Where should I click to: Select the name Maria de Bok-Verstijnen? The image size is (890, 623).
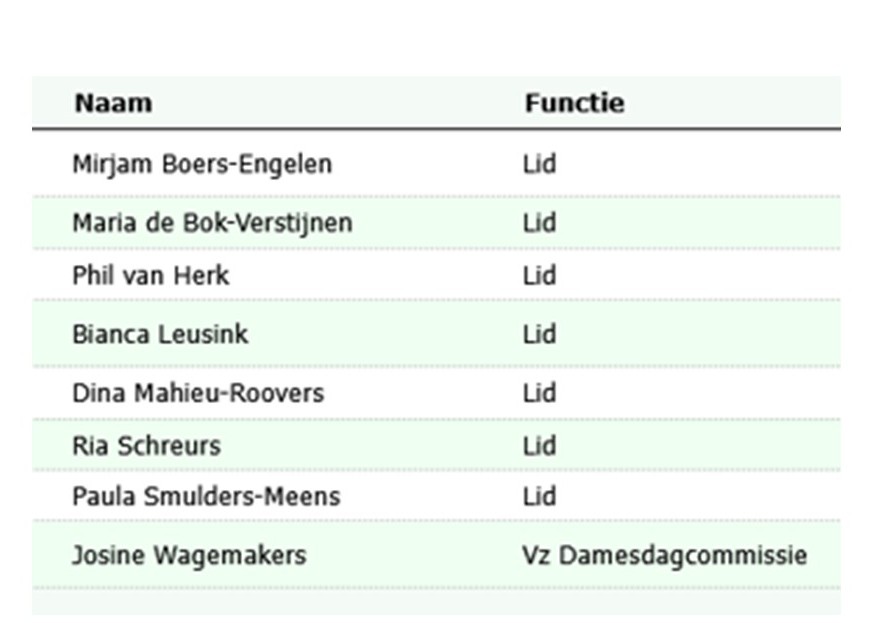[211, 222]
